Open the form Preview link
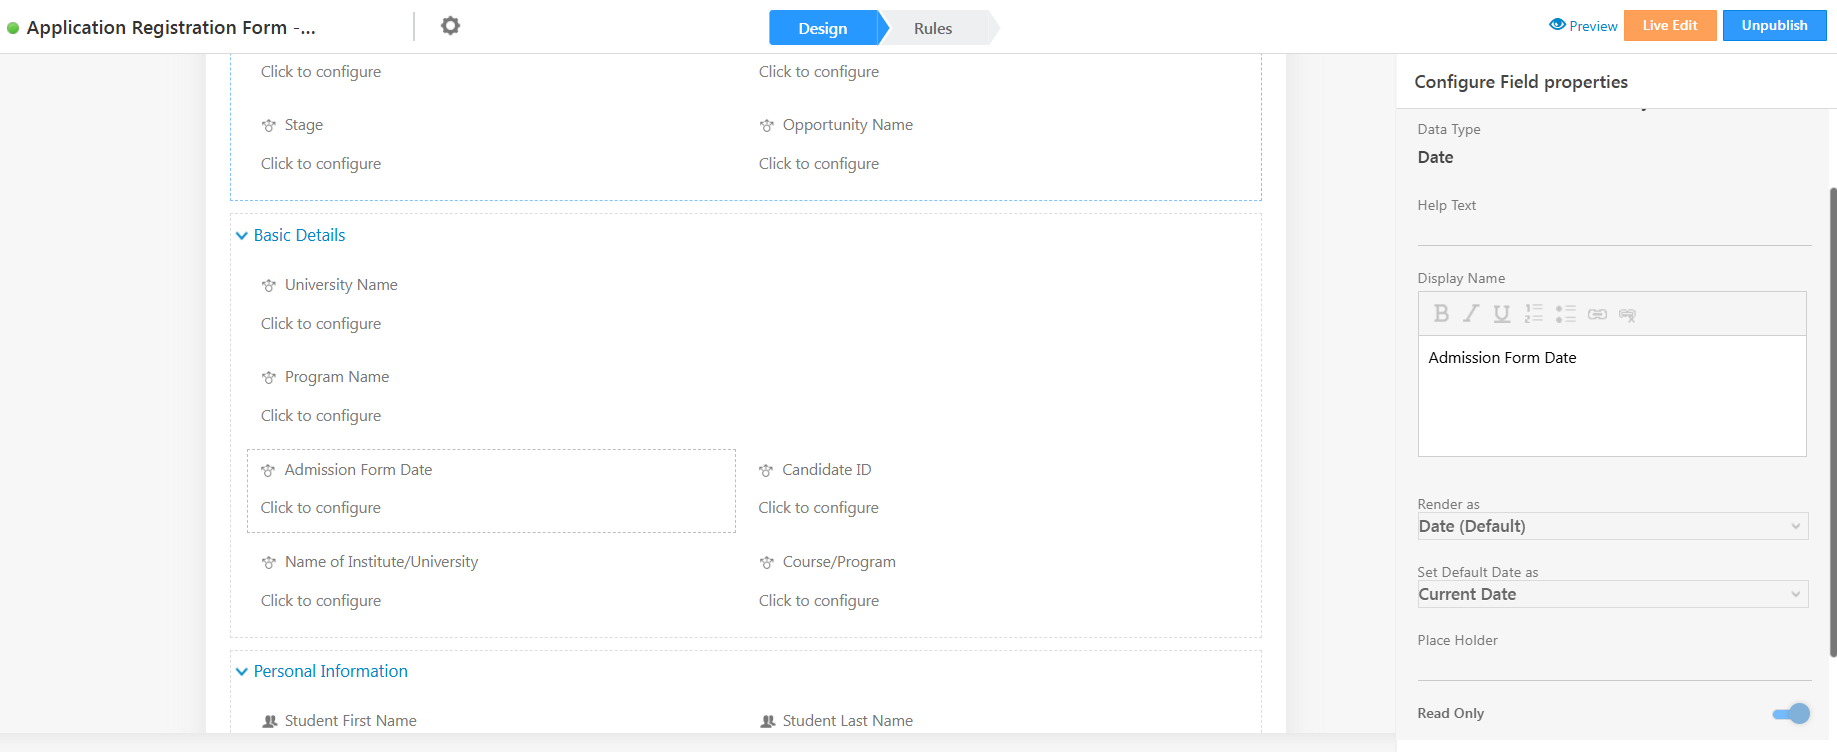 [1583, 26]
